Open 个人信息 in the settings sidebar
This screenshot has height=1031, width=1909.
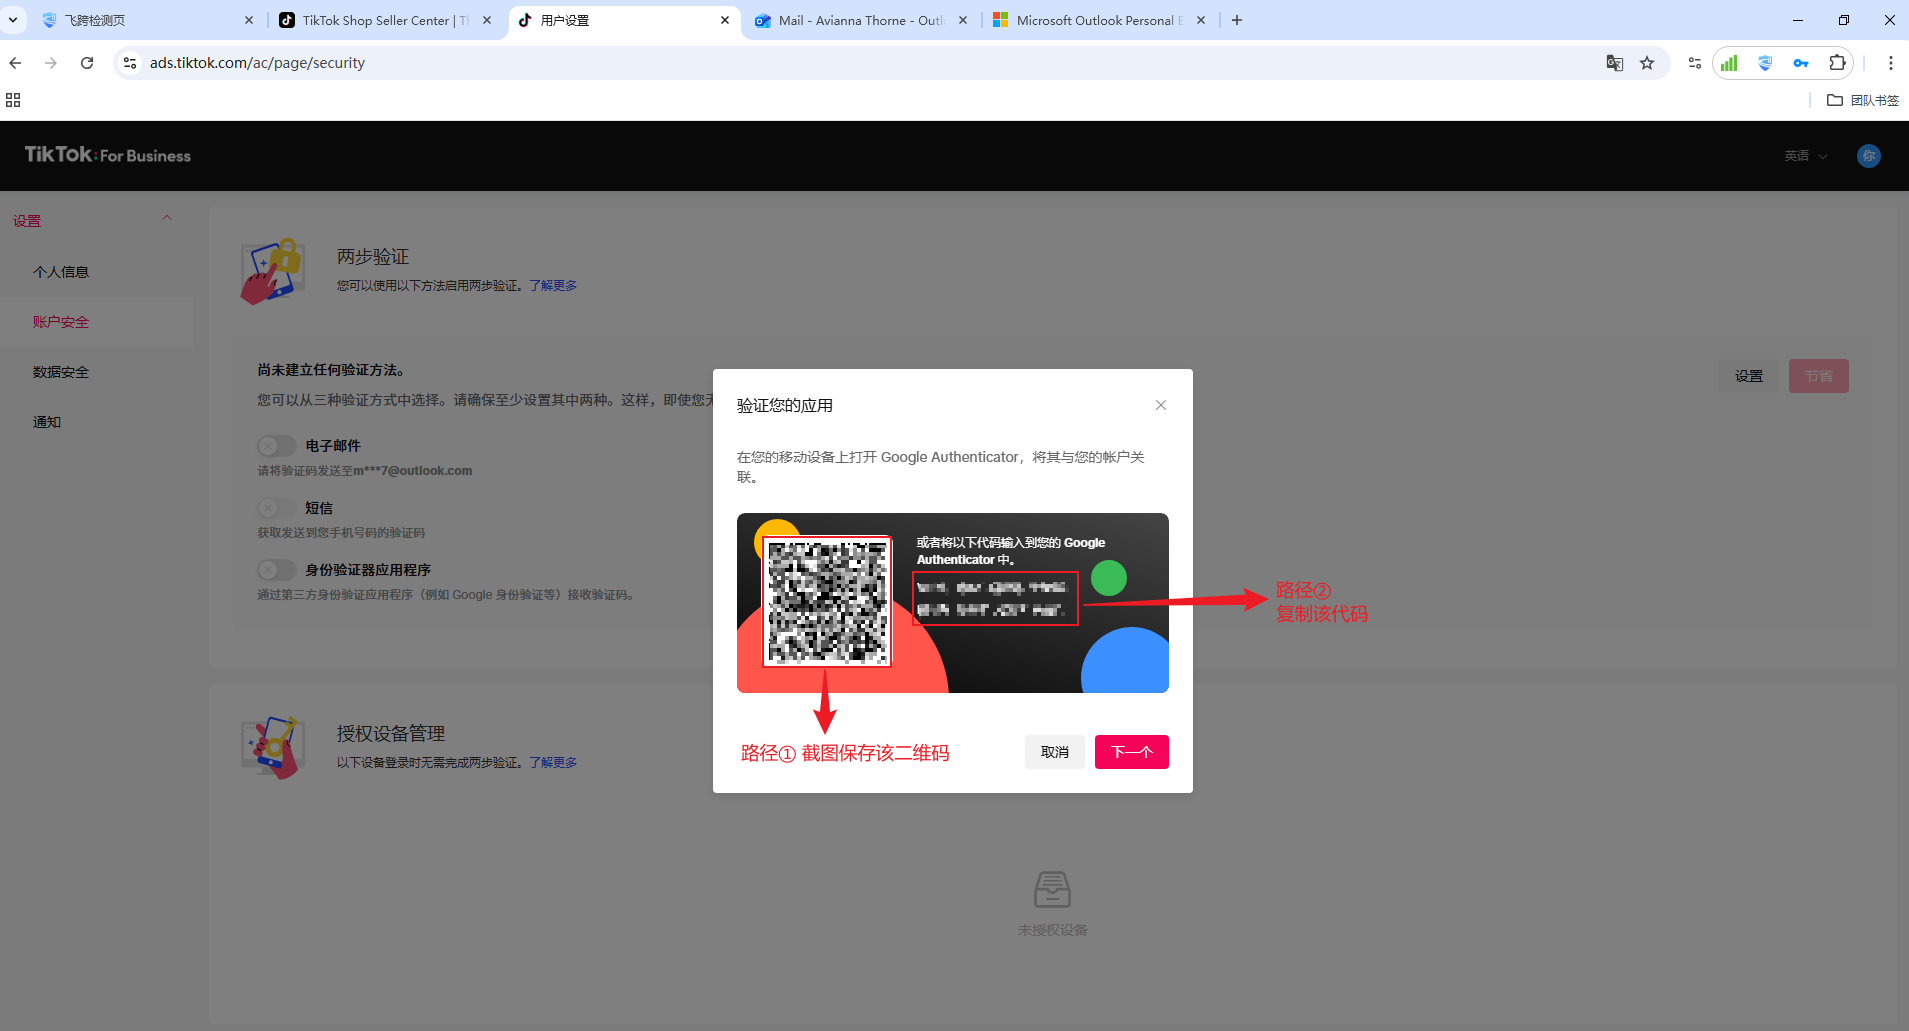coord(61,272)
